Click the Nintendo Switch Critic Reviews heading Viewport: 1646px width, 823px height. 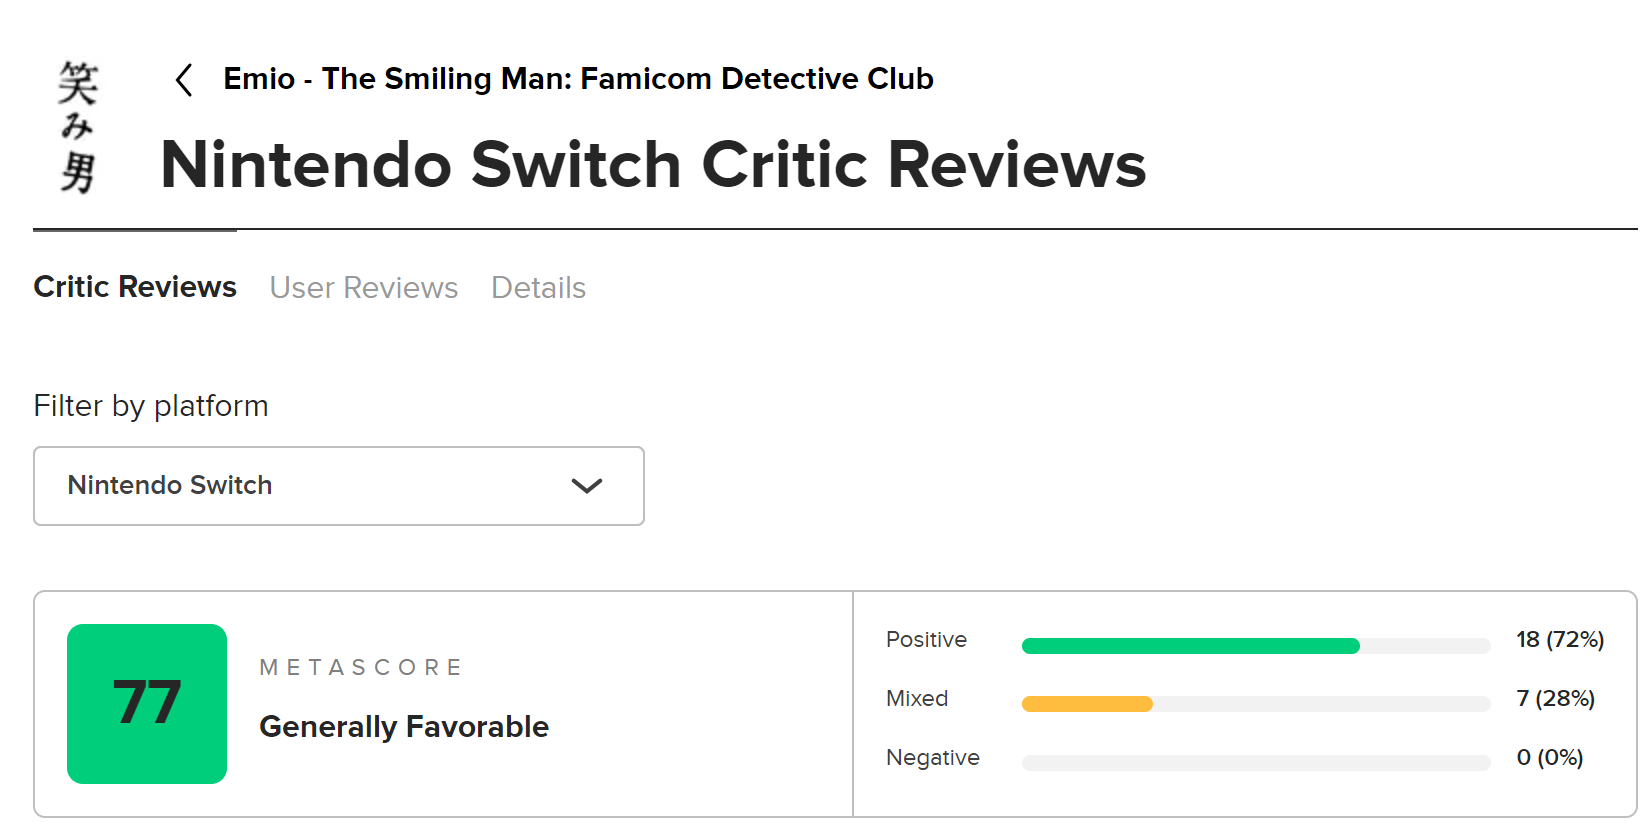[x=653, y=165]
